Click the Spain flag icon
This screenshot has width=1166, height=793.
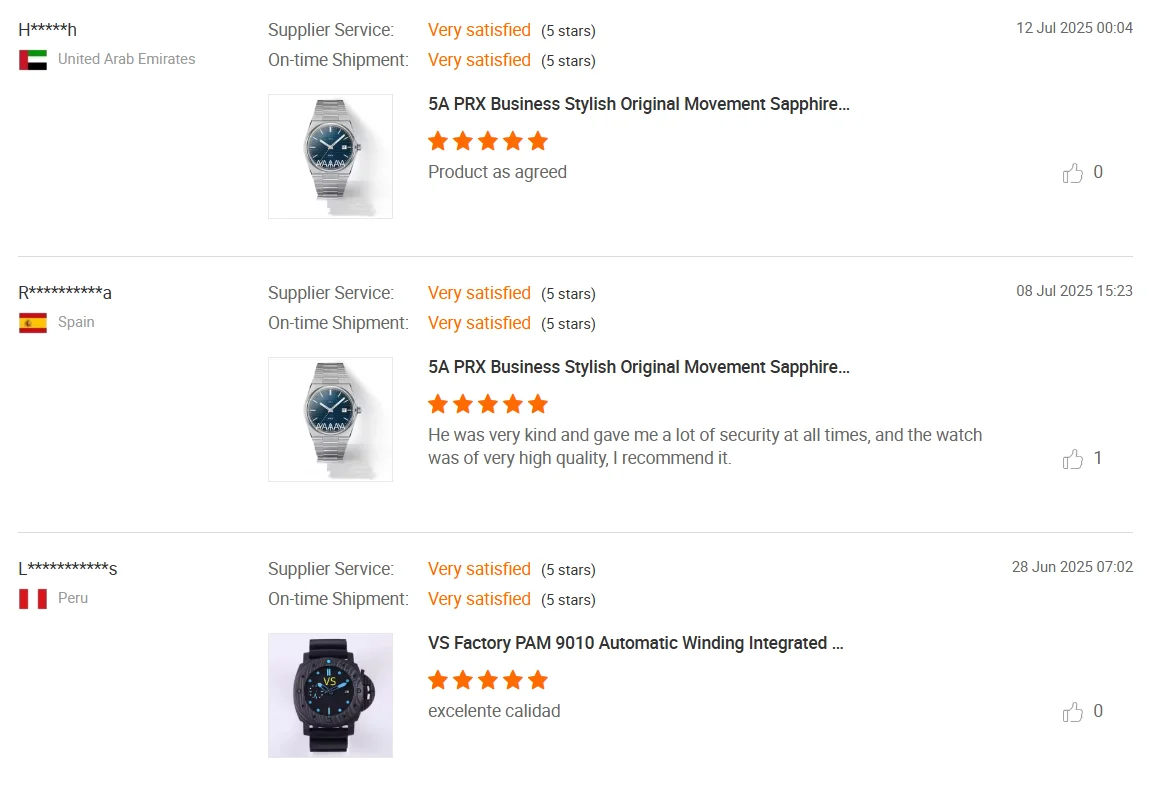pyautogui.click(x=33, y=323)
